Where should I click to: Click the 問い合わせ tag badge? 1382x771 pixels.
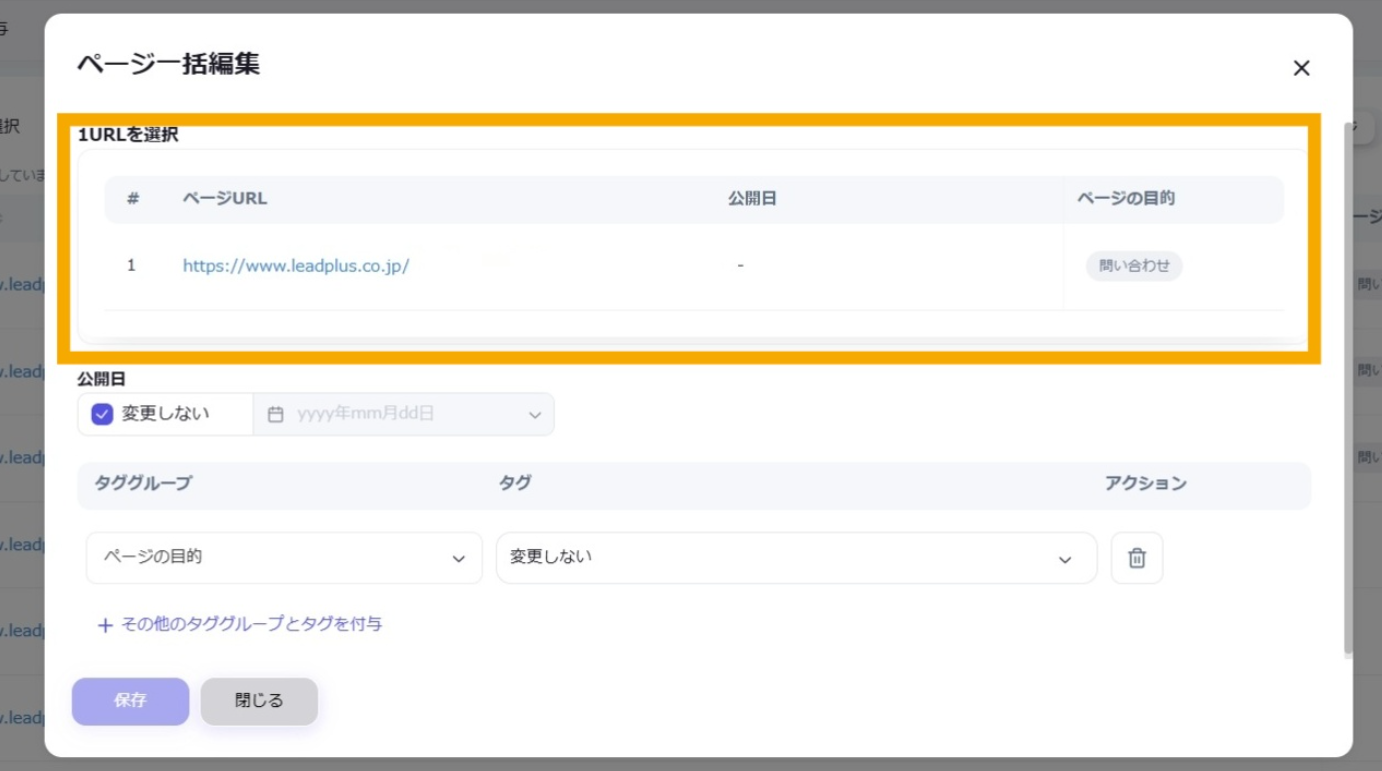coord(1134,266)
